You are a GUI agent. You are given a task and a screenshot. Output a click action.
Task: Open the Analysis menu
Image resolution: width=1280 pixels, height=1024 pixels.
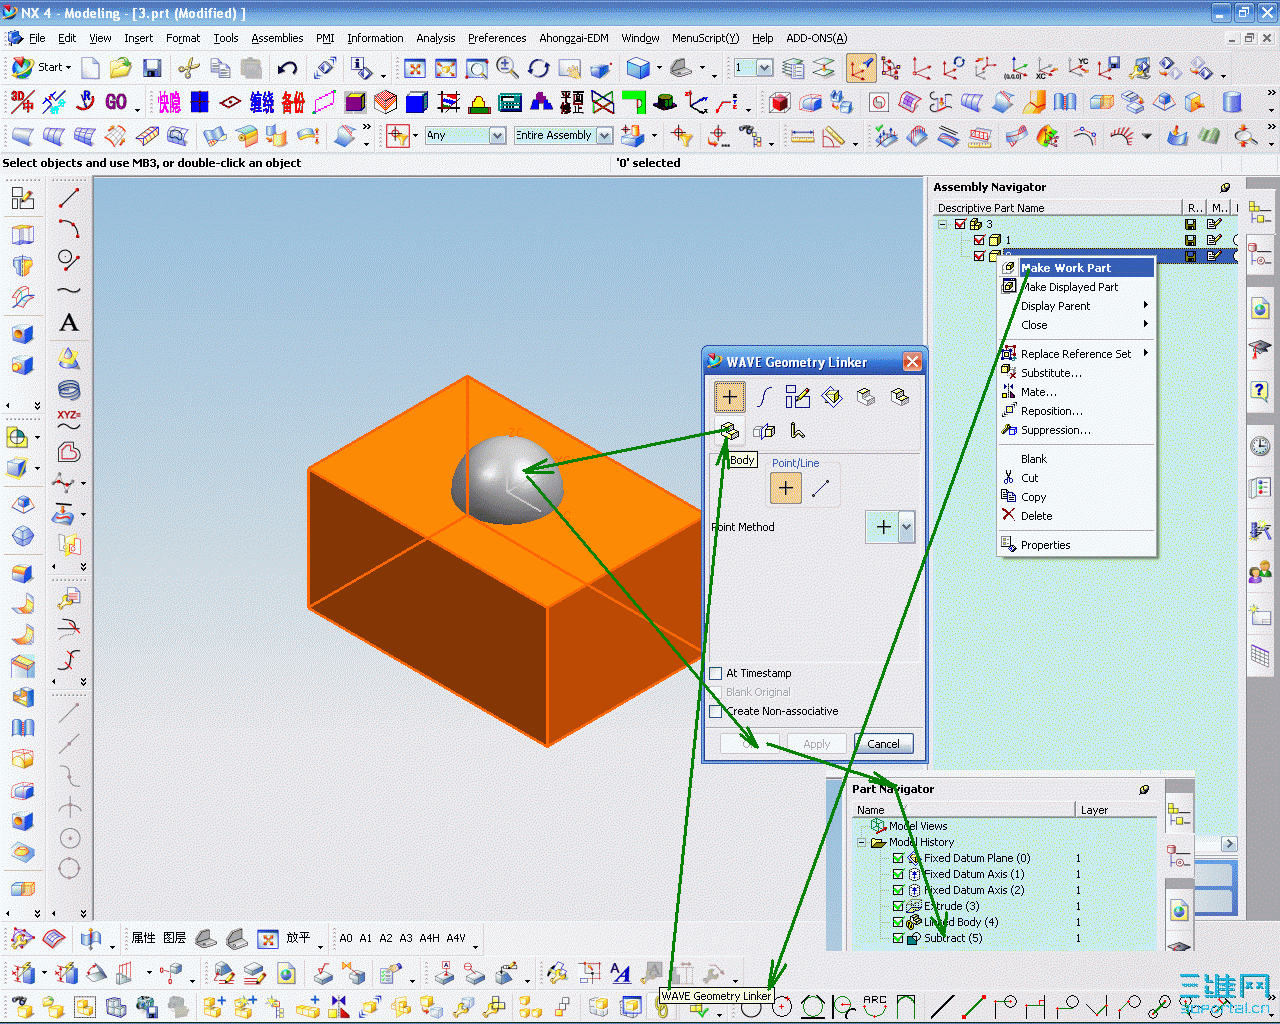[x=436, y=38]
